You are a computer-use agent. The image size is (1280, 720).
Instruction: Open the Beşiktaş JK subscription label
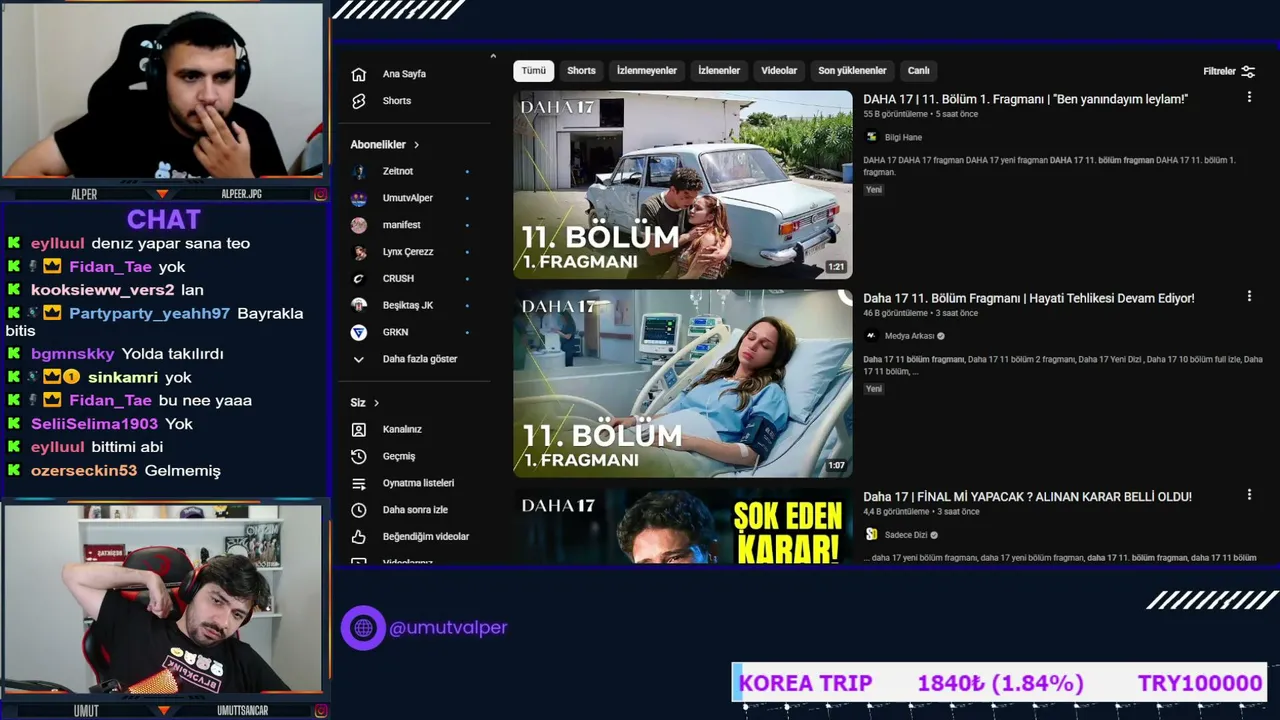tap(408, 305)
